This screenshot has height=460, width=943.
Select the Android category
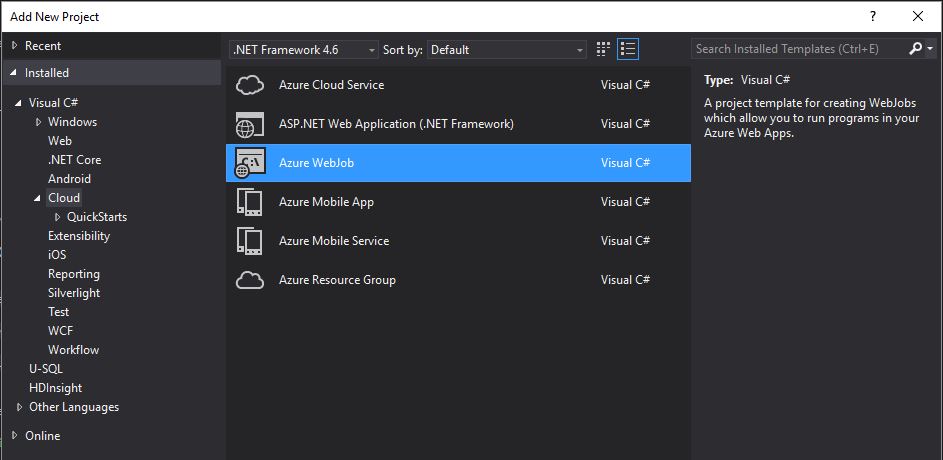coord(69,179)
